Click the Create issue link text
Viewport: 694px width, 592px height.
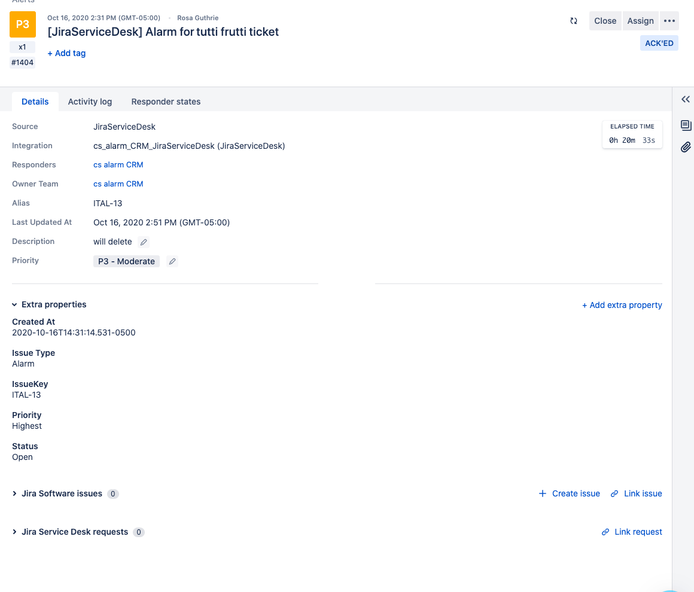tap(576, 493)
